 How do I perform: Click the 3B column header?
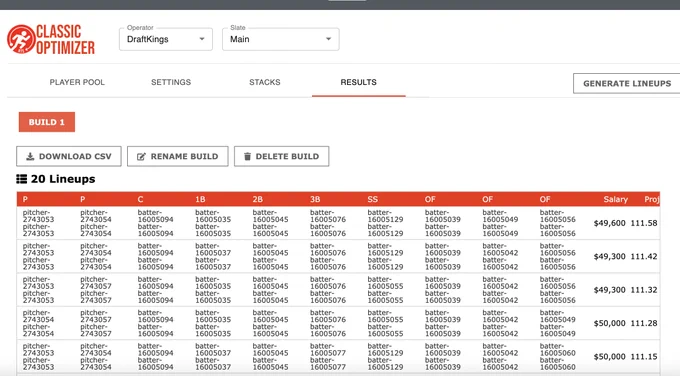coord(315,199)
